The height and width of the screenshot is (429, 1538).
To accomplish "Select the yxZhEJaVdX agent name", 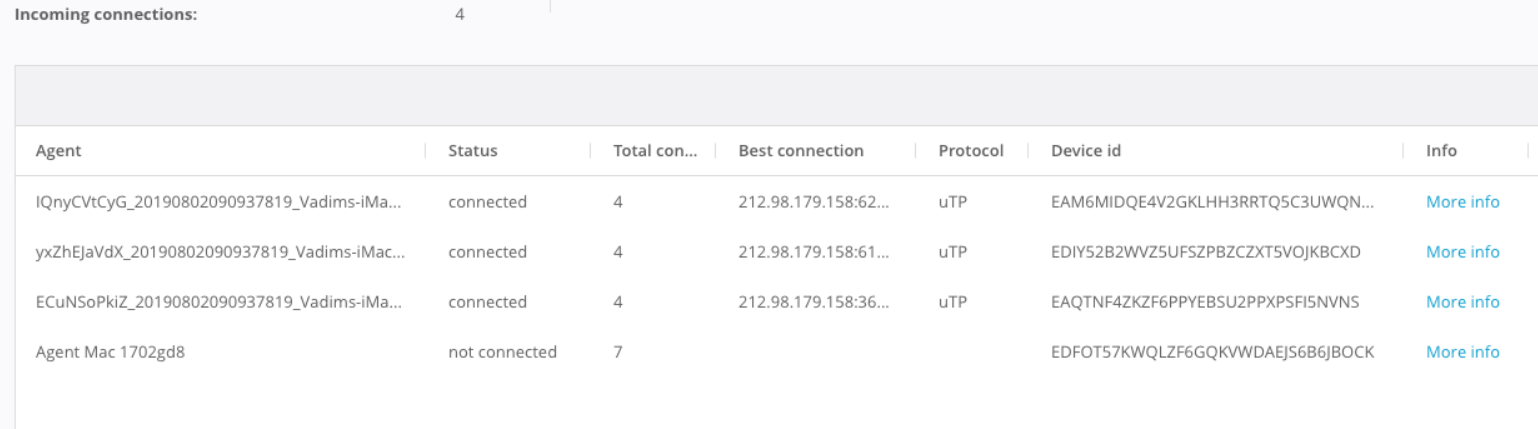I will (x=219, y=252).
